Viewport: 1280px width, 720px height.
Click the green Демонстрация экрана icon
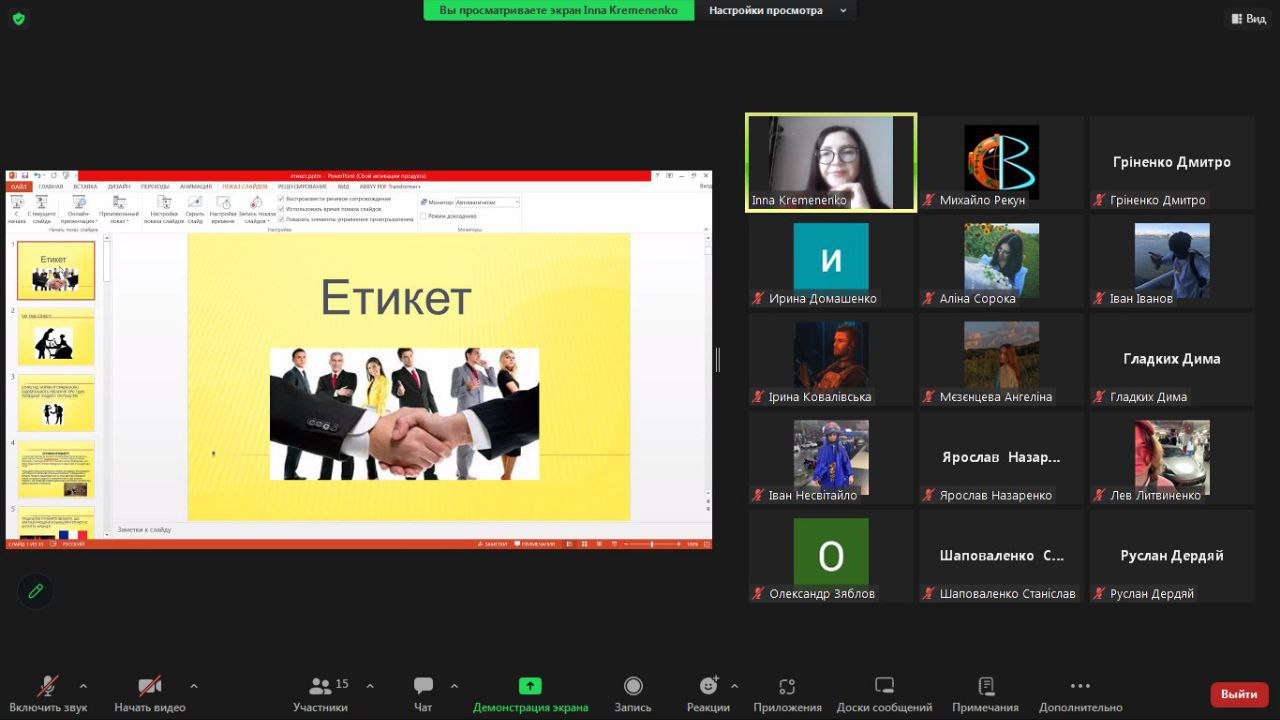click(x=530, y=686)
